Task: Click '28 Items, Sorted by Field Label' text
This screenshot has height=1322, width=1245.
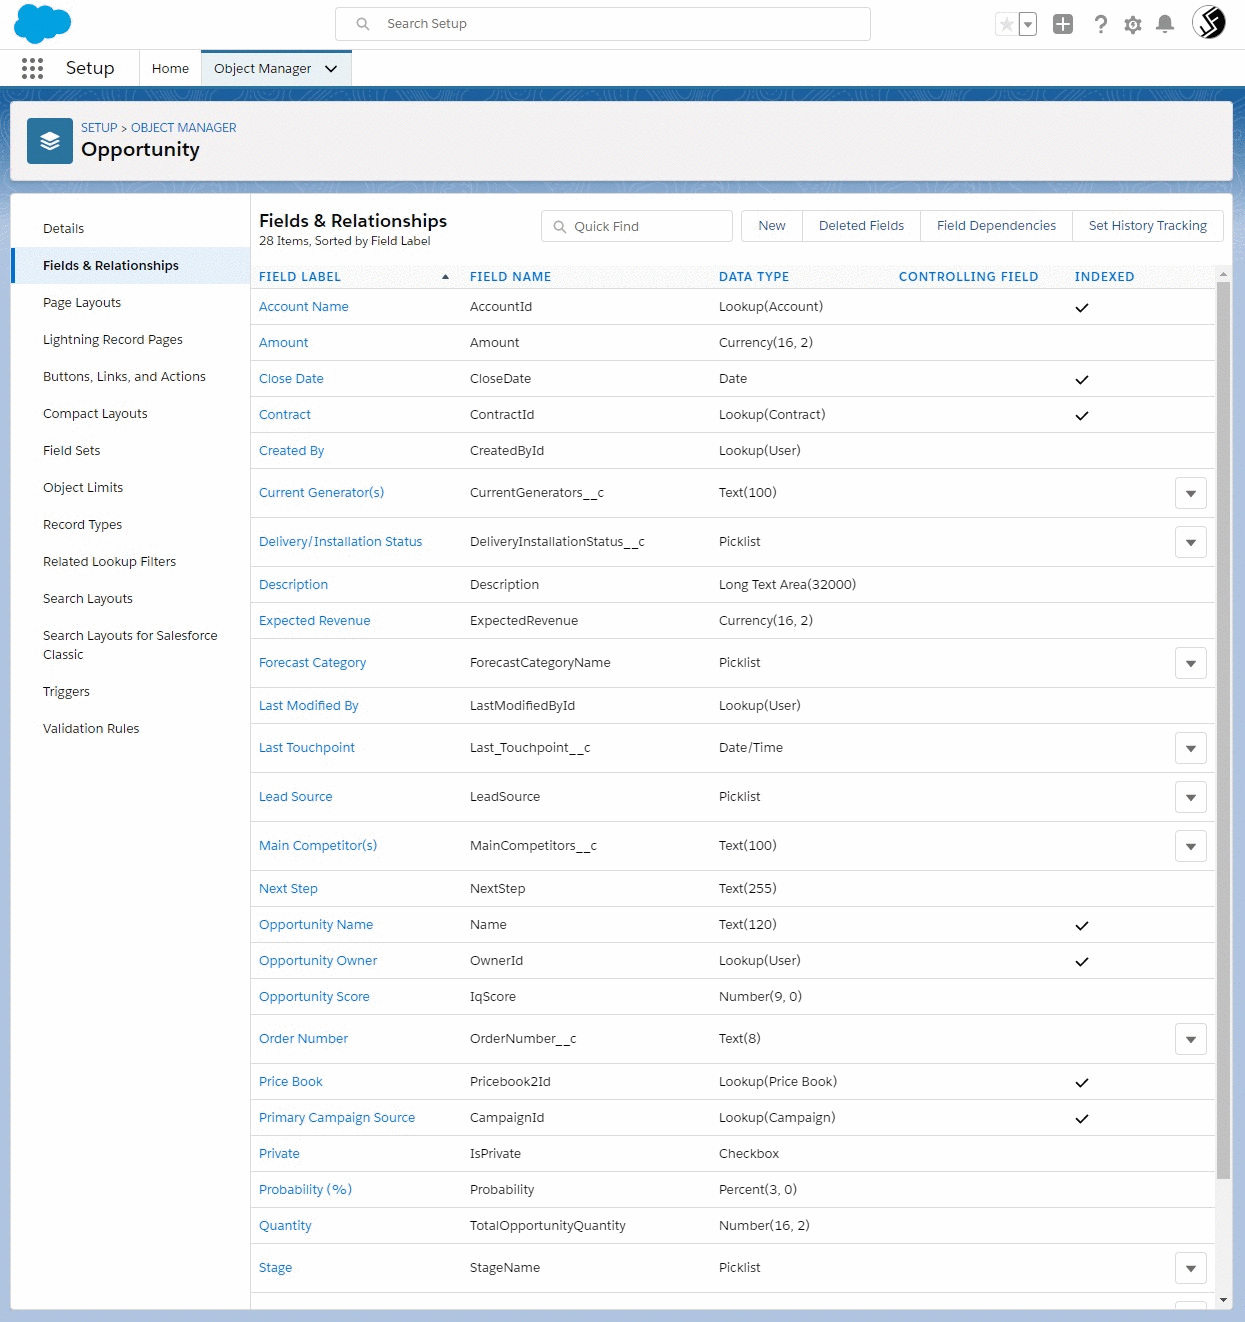Action: pos(345,241)
